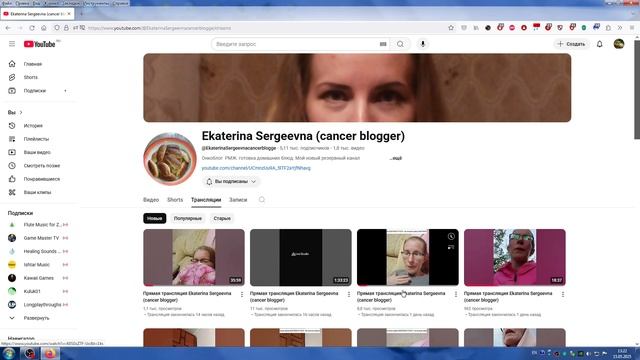The width and height of the screenshot is (640, 360).
Task: Add third video to Watch Later
Action: pyautogui.click(x=451, y=236)
